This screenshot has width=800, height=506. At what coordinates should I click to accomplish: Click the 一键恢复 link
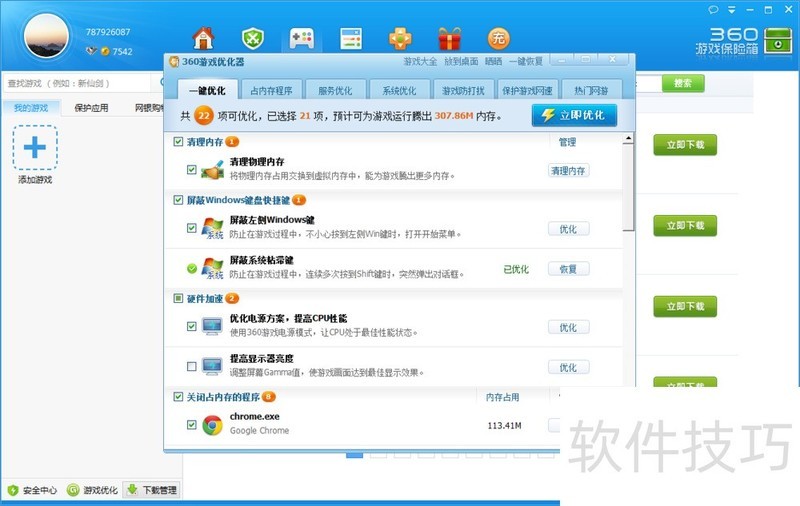pos(526,61)
